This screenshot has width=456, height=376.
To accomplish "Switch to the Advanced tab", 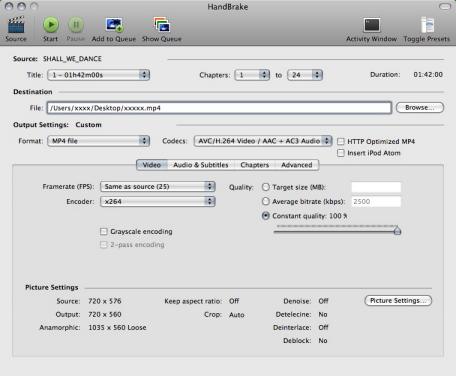I will pos(297,165).
